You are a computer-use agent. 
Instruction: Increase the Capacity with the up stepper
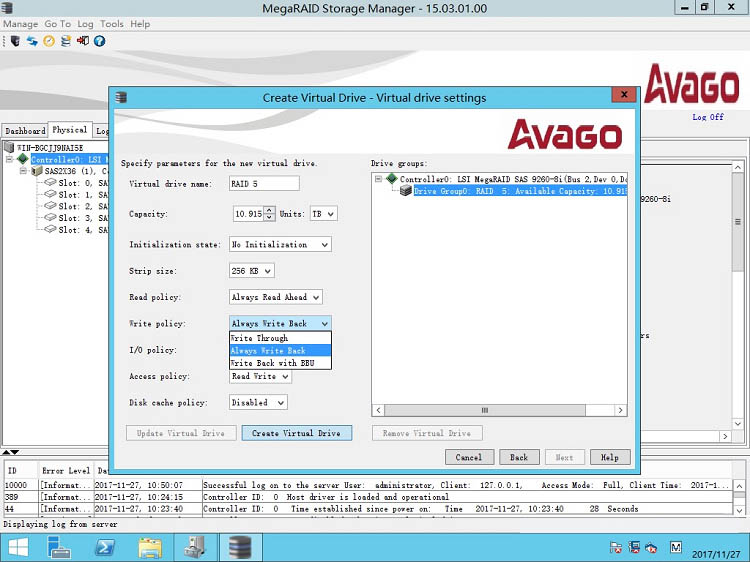[x=269, y=210]
